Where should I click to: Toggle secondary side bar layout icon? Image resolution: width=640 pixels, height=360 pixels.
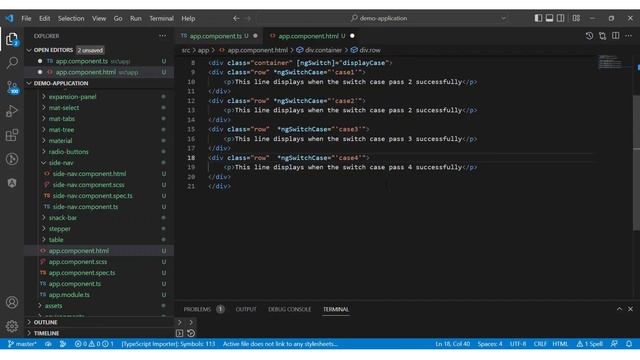(561, 18)
